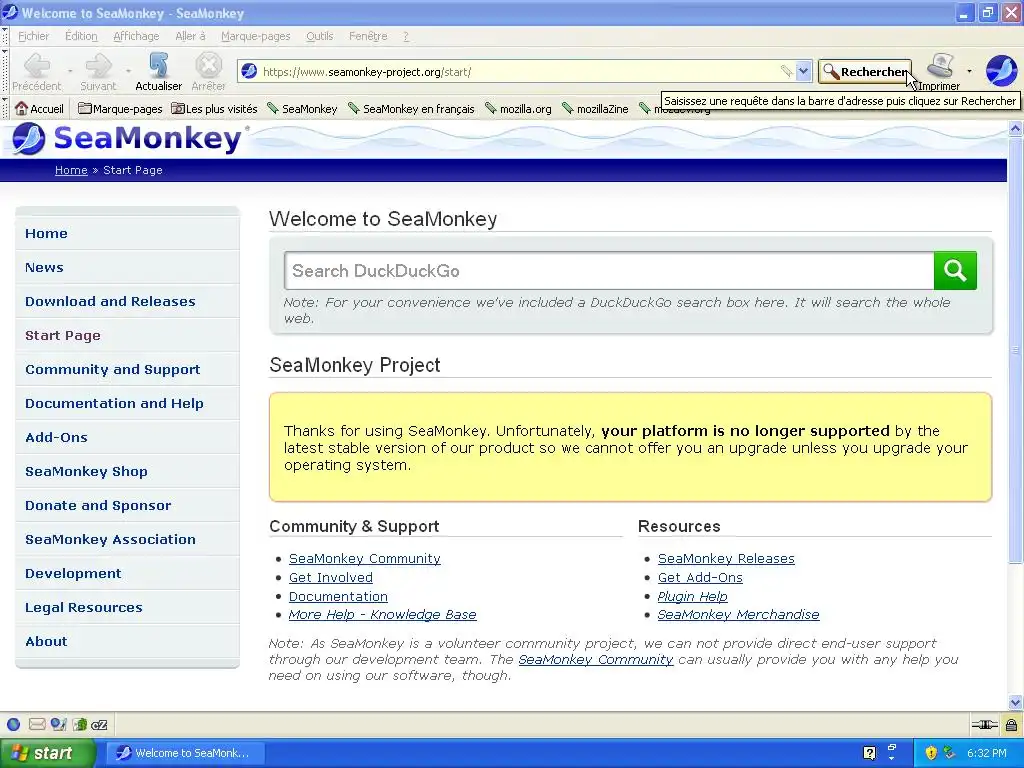Open Navigator via status bar globe icon
Screen dimensions: 1024x768
(x=14, y=724)
